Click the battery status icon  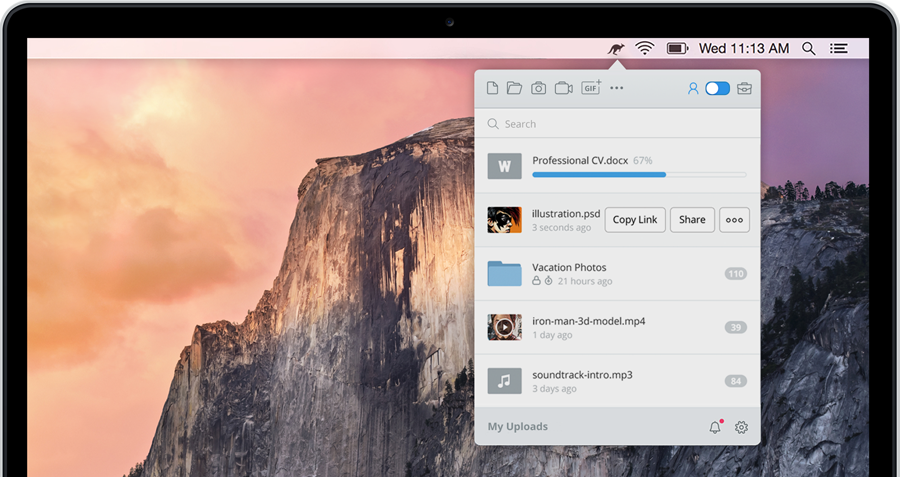point(677,48)
